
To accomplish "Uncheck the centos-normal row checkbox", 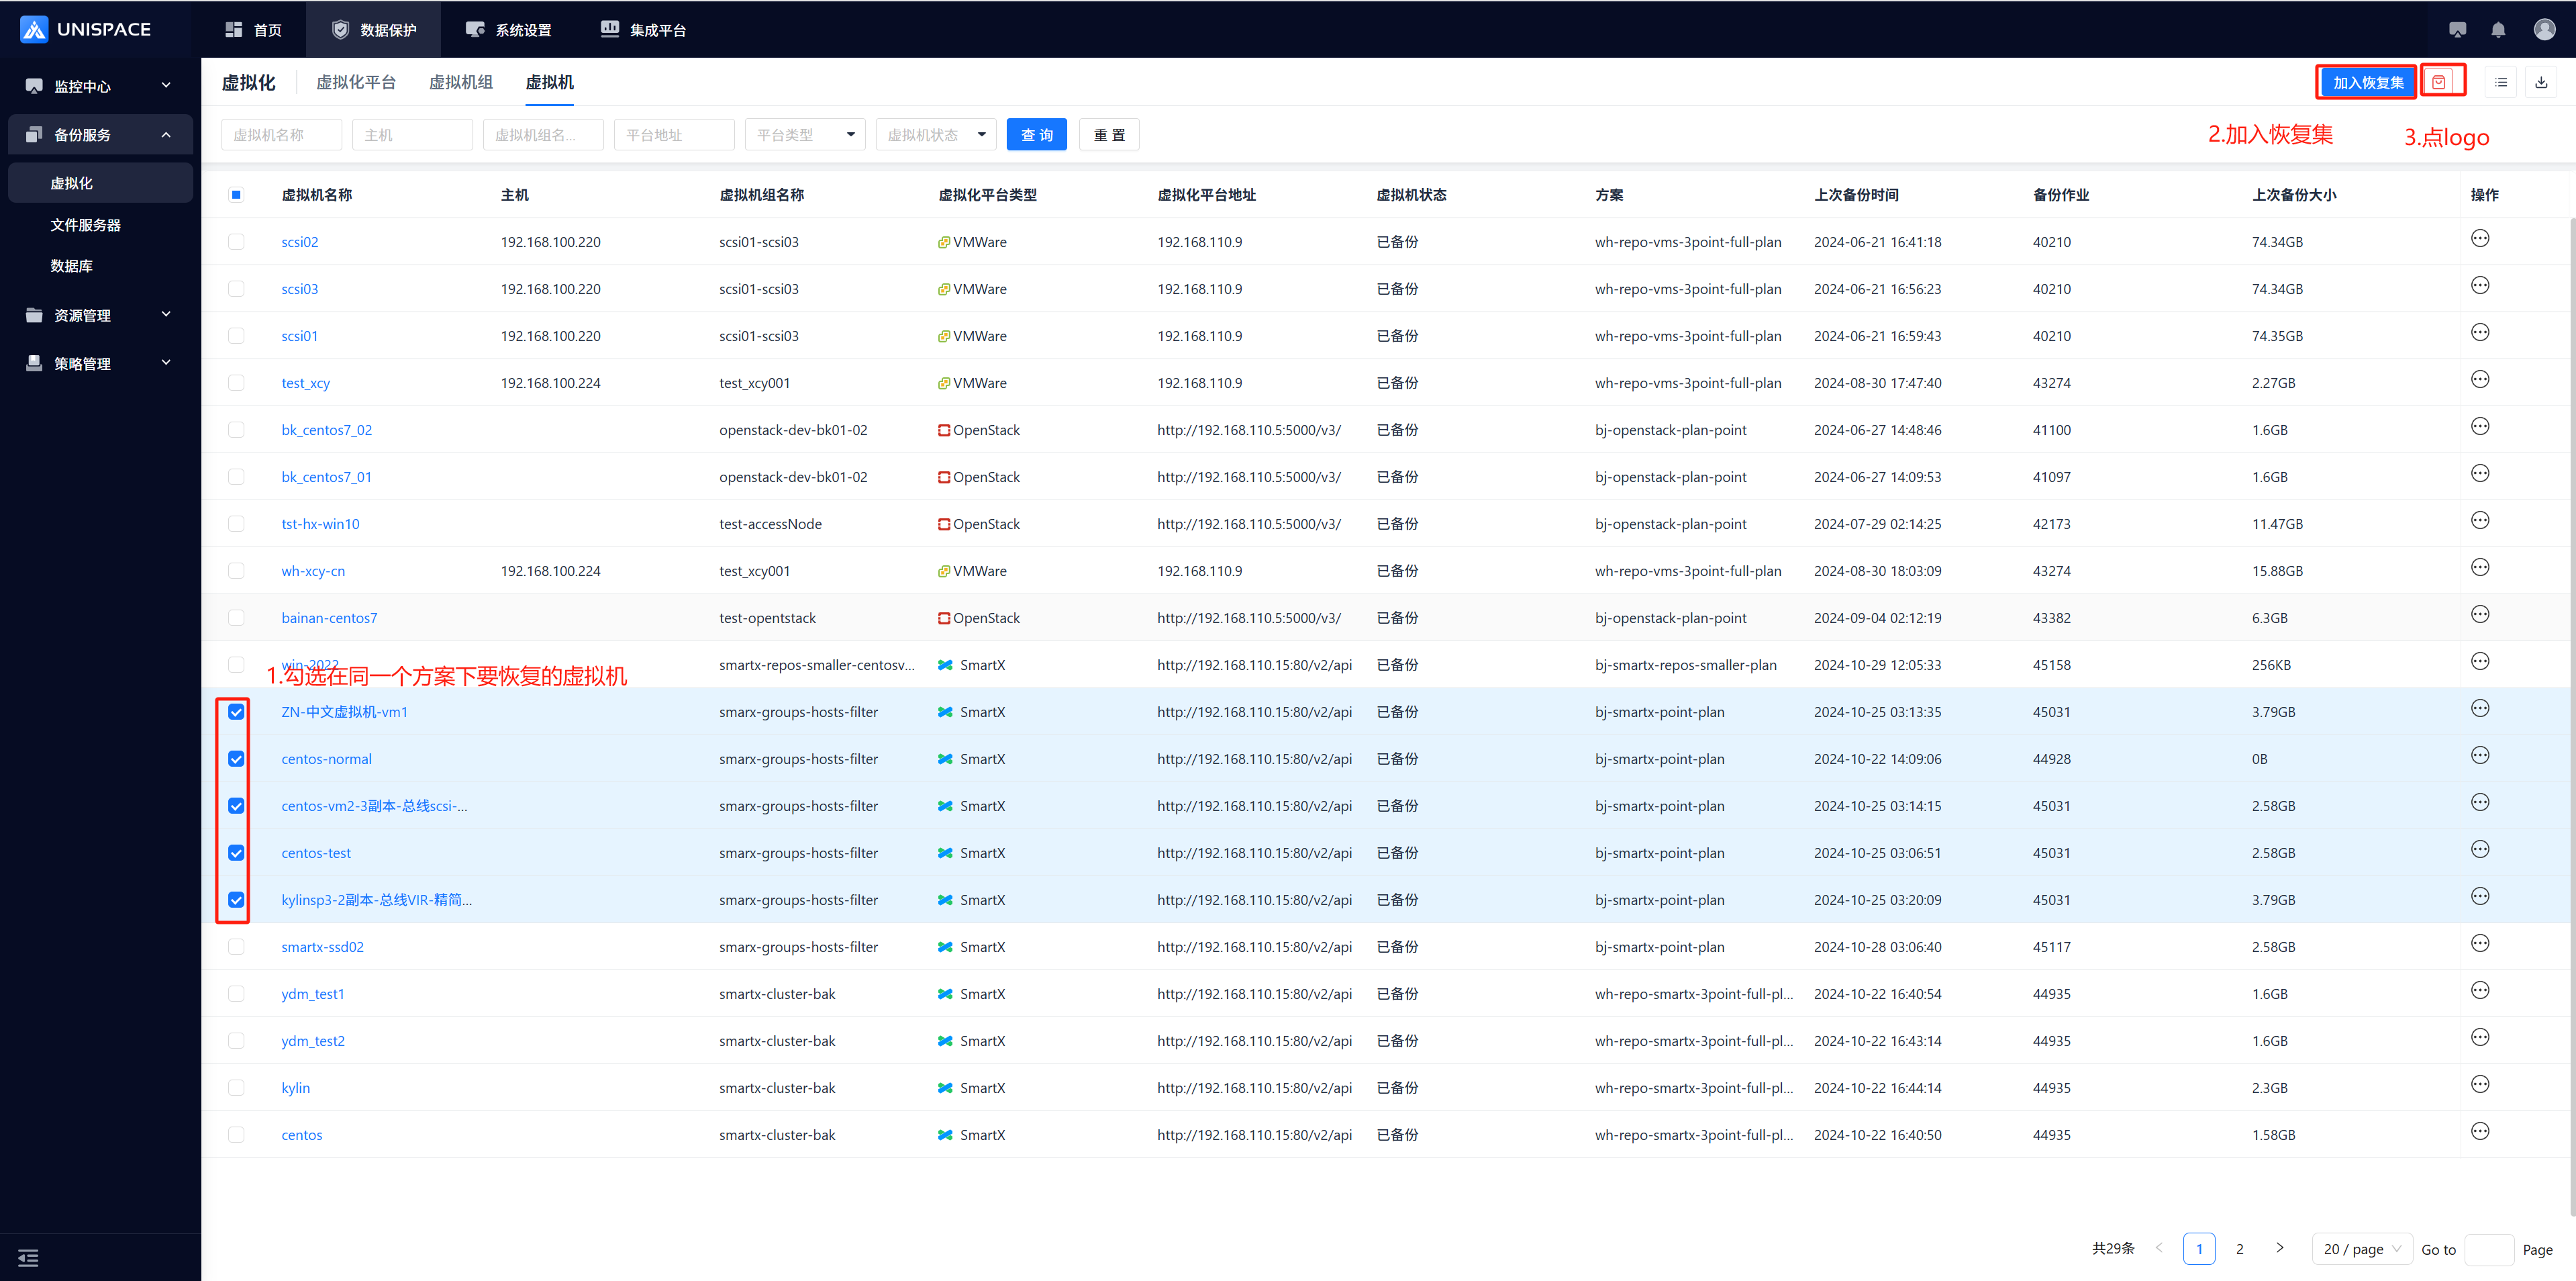I will tap(236, 759).
